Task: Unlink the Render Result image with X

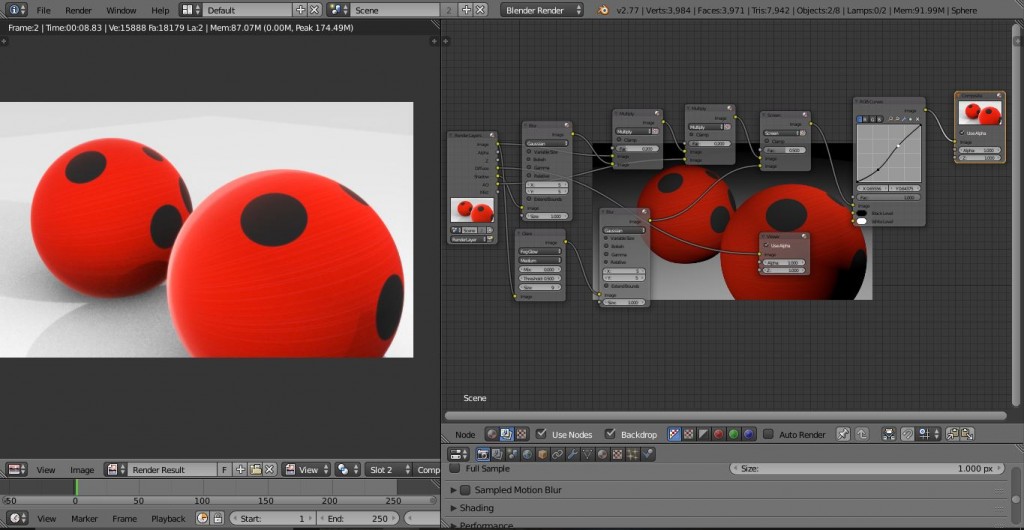Action: pyautogui.click(x=270, y=469)
